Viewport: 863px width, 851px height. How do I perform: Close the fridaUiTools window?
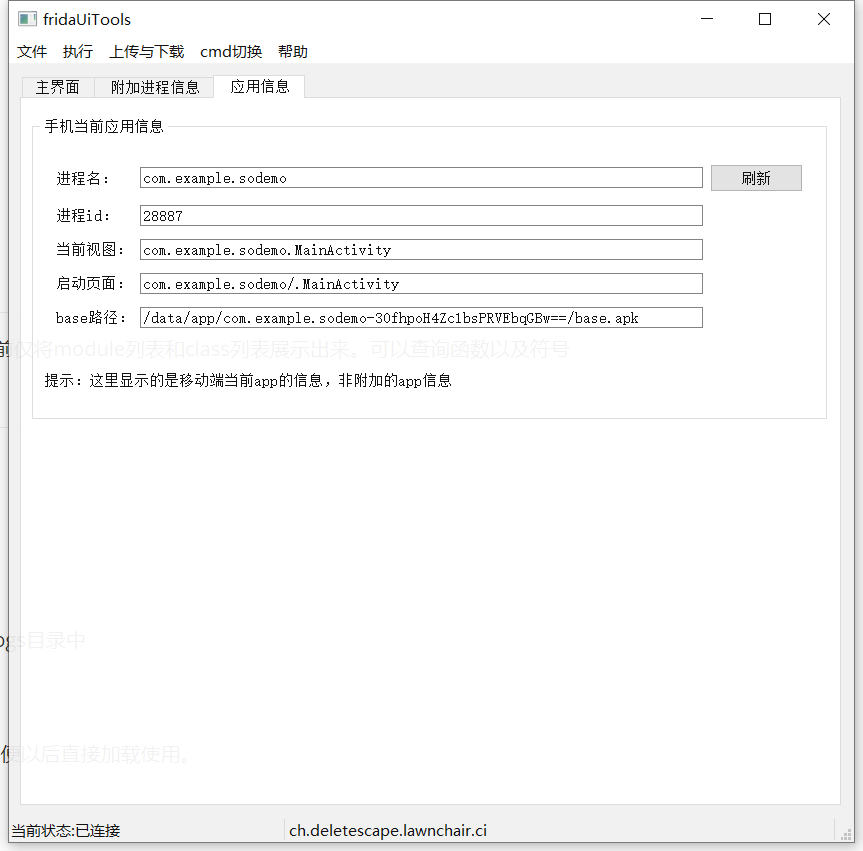(x=824, y=19)
